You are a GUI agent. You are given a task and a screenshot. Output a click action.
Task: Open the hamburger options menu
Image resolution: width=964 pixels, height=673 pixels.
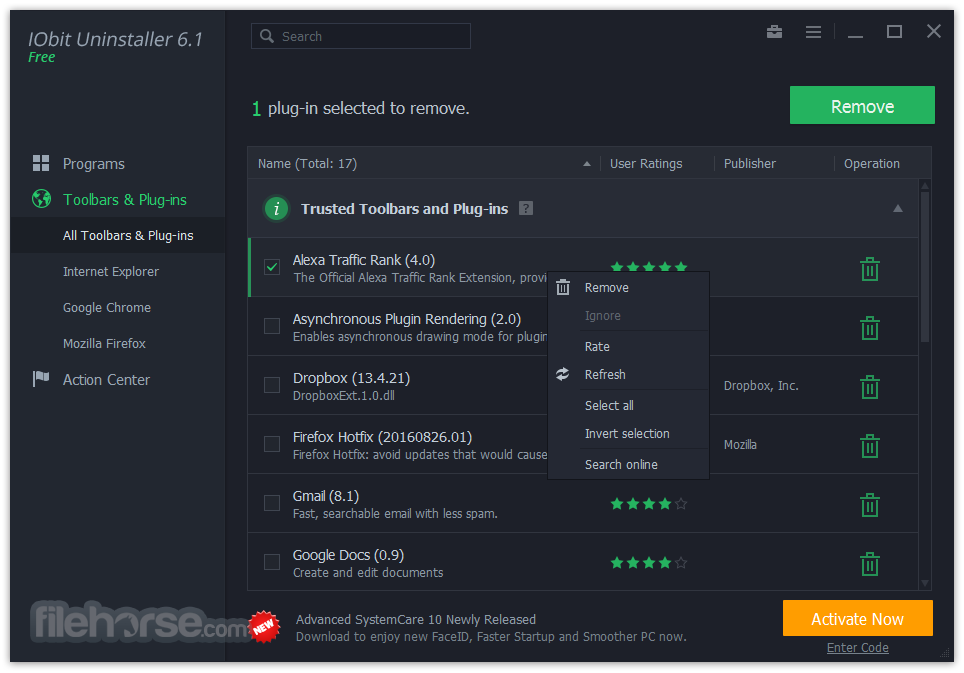[x=813, y=32]
